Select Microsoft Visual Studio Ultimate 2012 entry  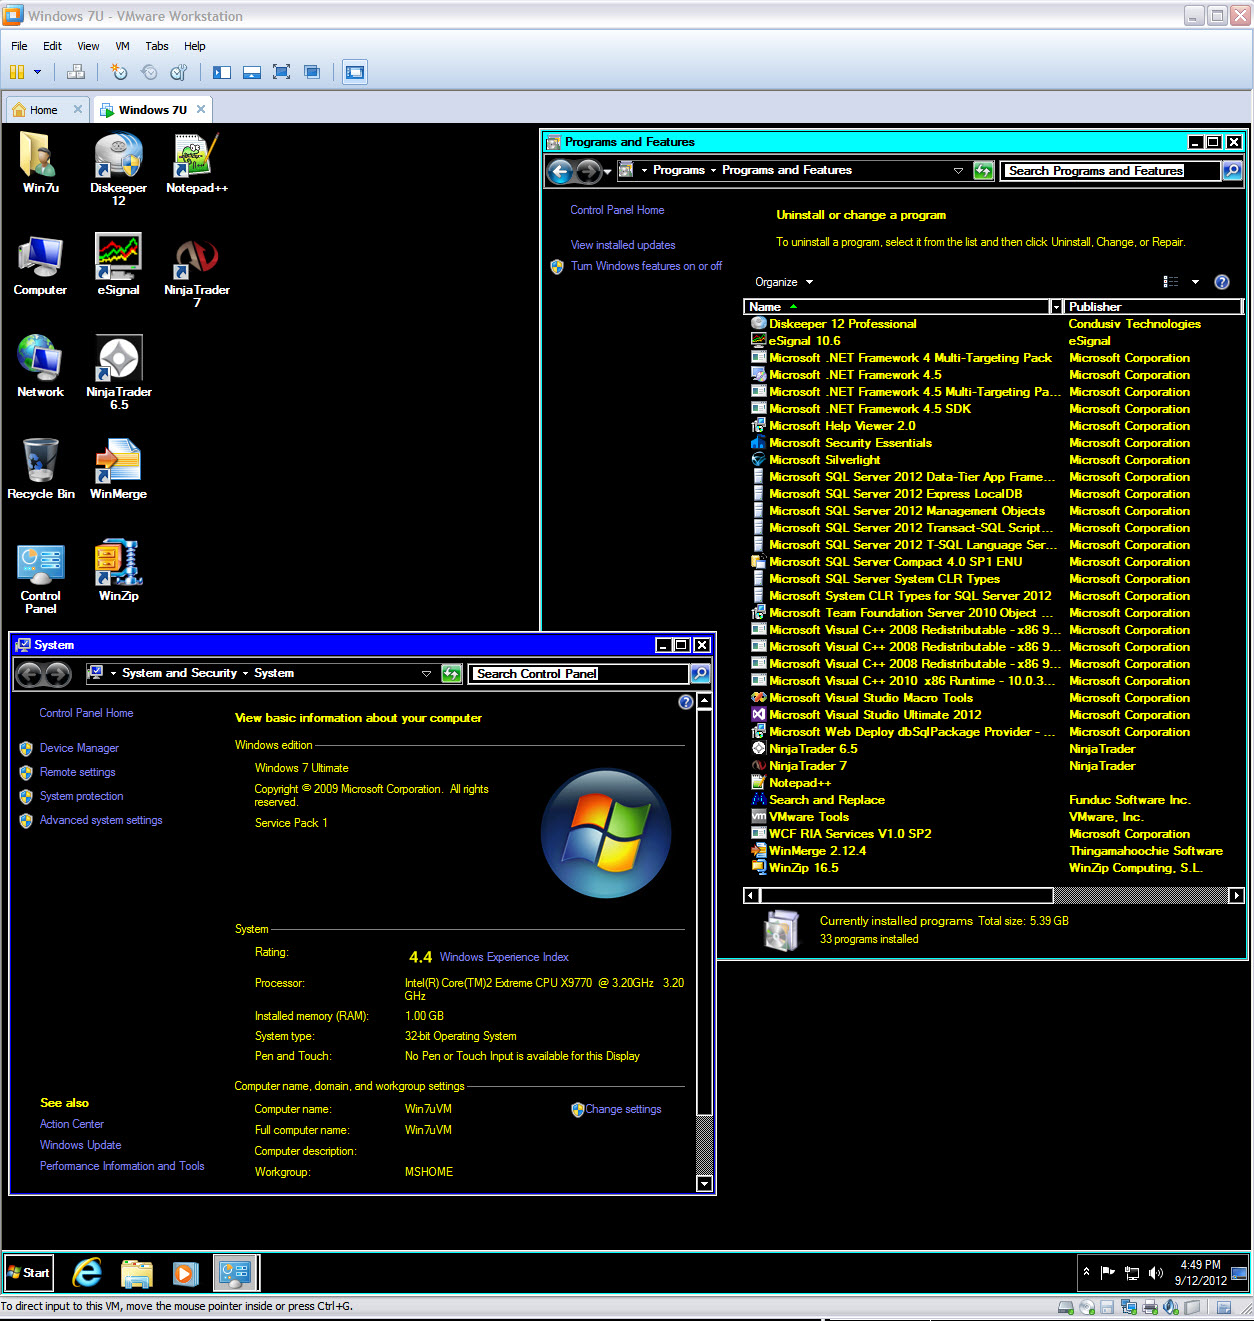pos(875,715)
